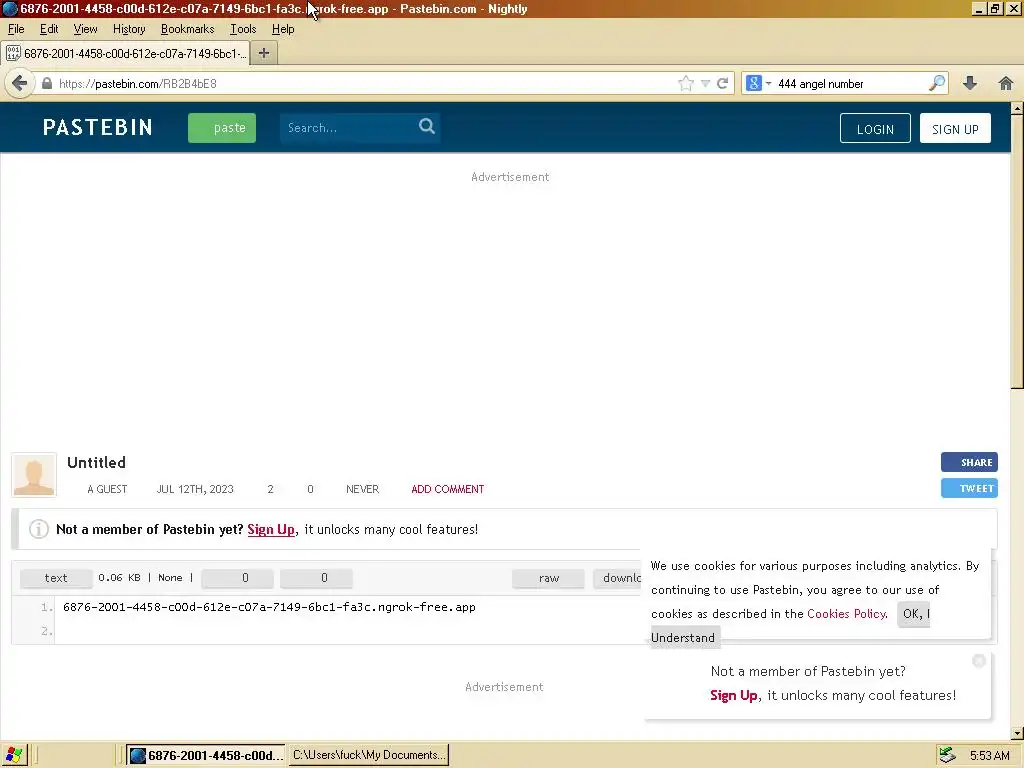1024x768 pixels.
Task: Switch to the 6876-2001-4458 taskbar button
Action: coord(206,756)
